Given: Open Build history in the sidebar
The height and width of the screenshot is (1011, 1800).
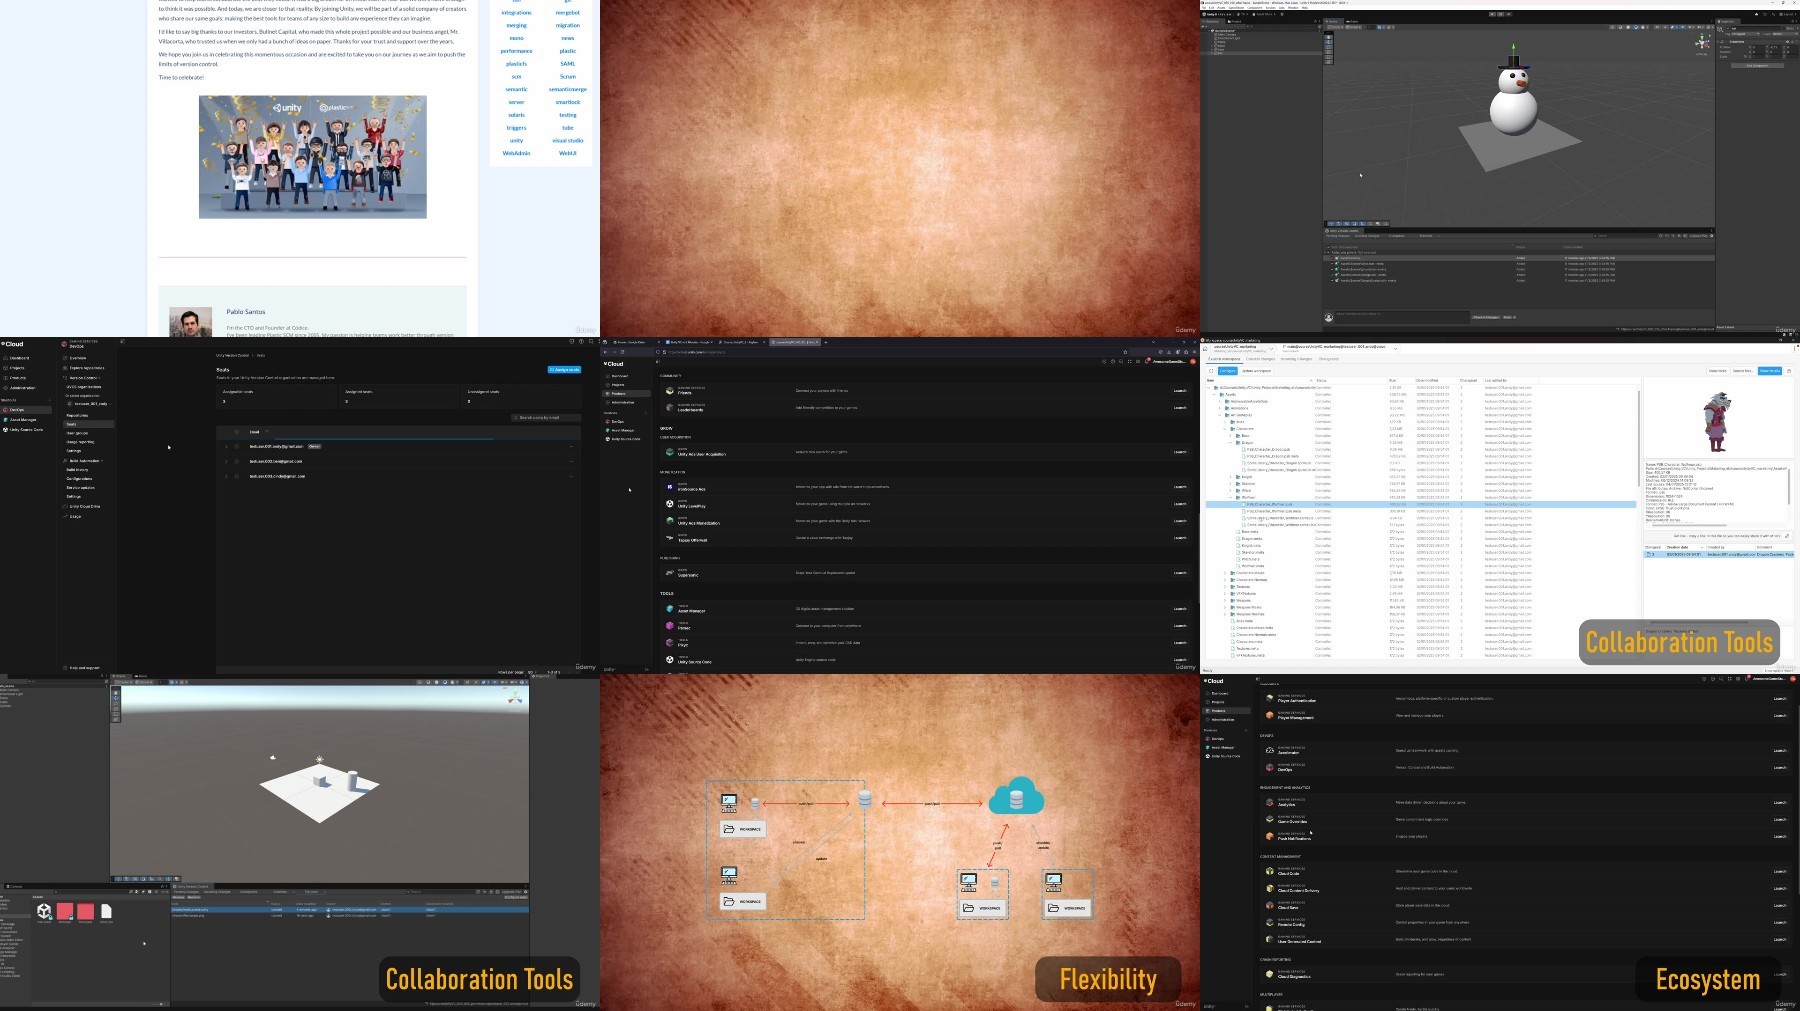Looking at the screenshot, I should [x=78, y=470].
